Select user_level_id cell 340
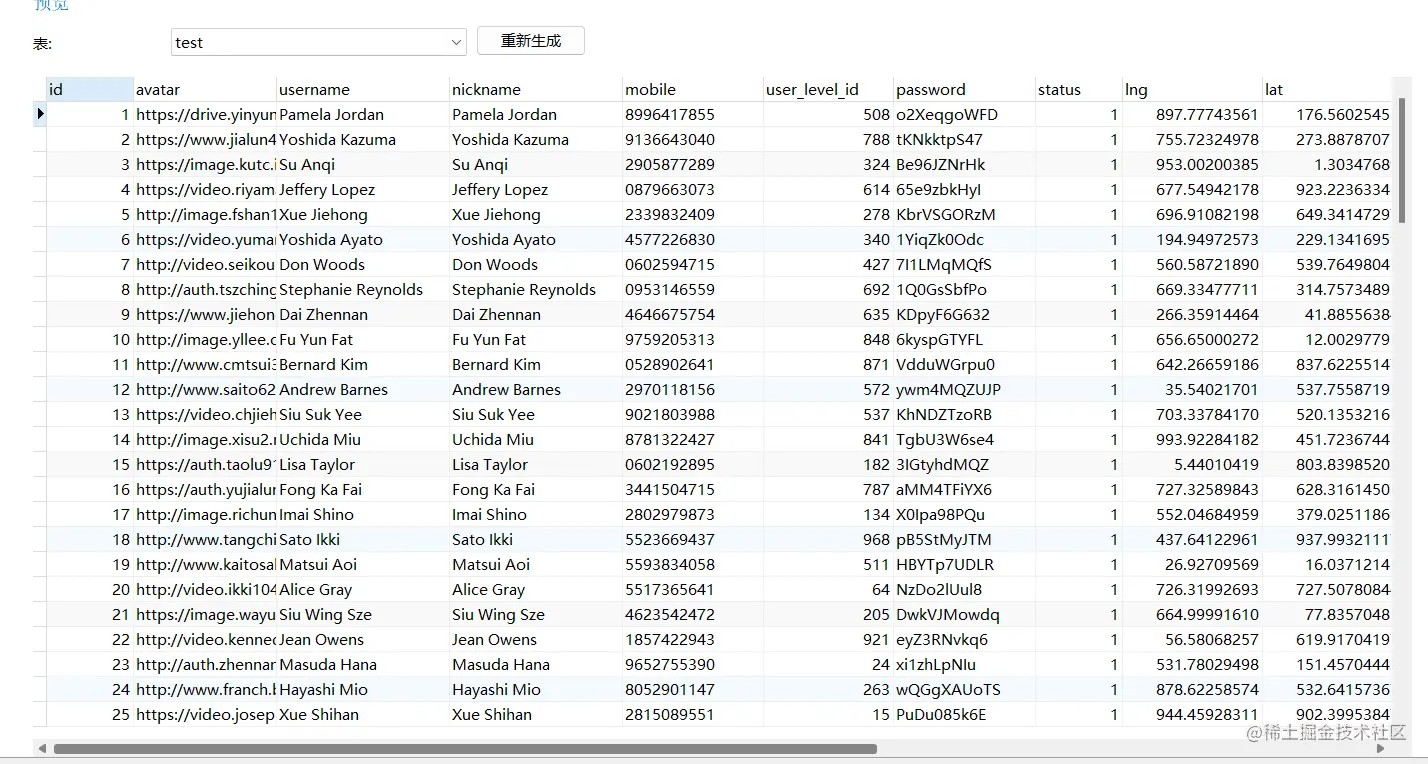 tap(828, 239)
